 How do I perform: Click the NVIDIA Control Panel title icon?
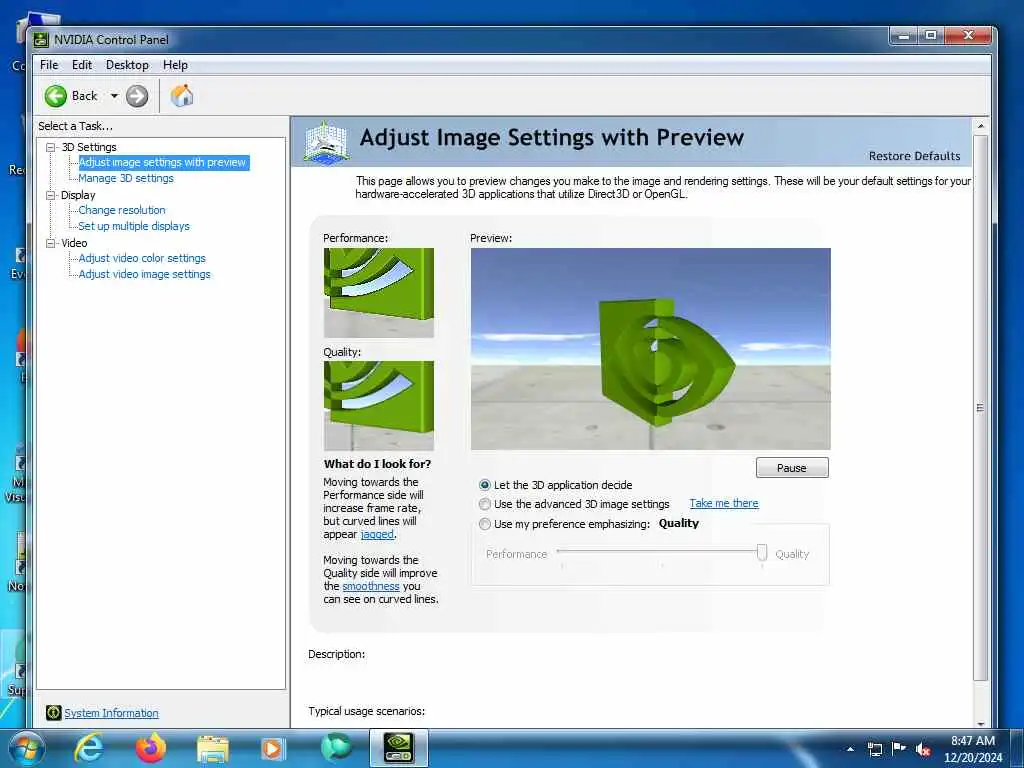tap(41, 40)
